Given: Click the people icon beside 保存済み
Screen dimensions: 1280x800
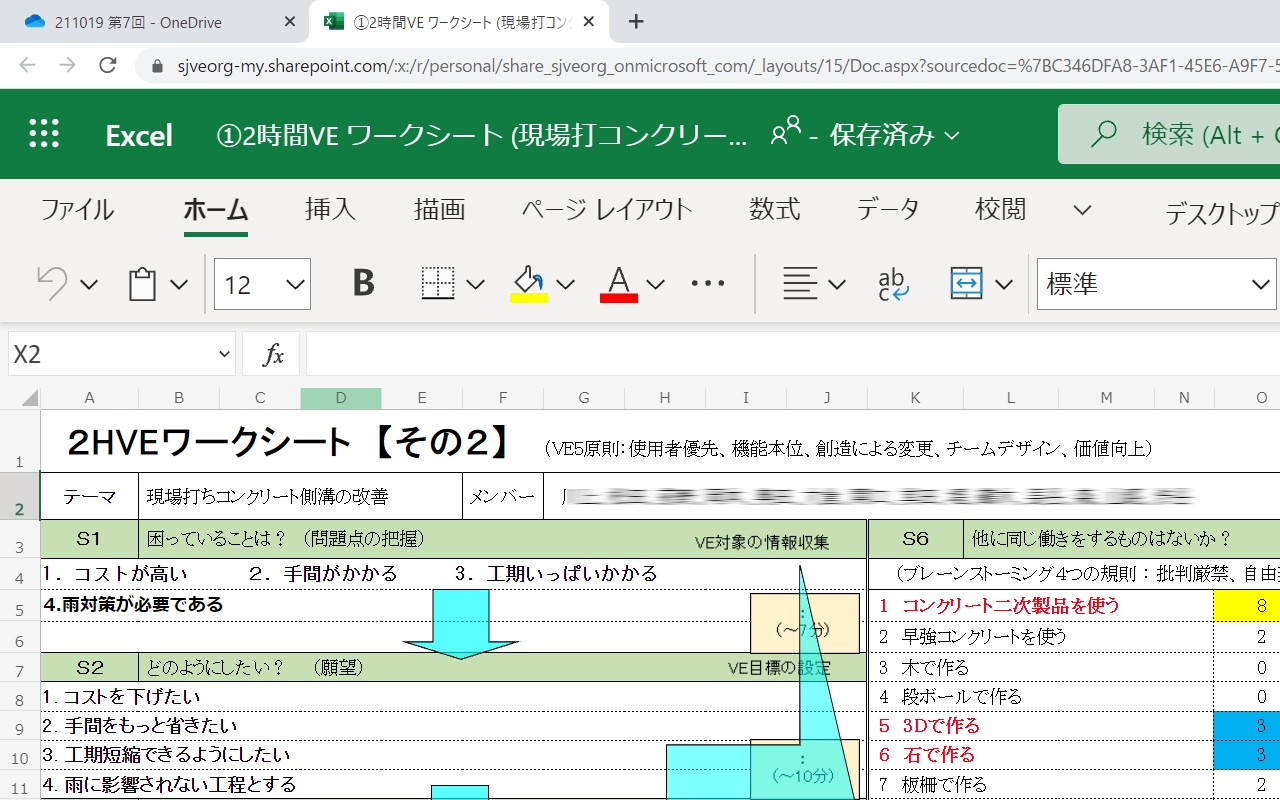Looking at the screenshot, I should pyautogui.click(x=786, y=133).
